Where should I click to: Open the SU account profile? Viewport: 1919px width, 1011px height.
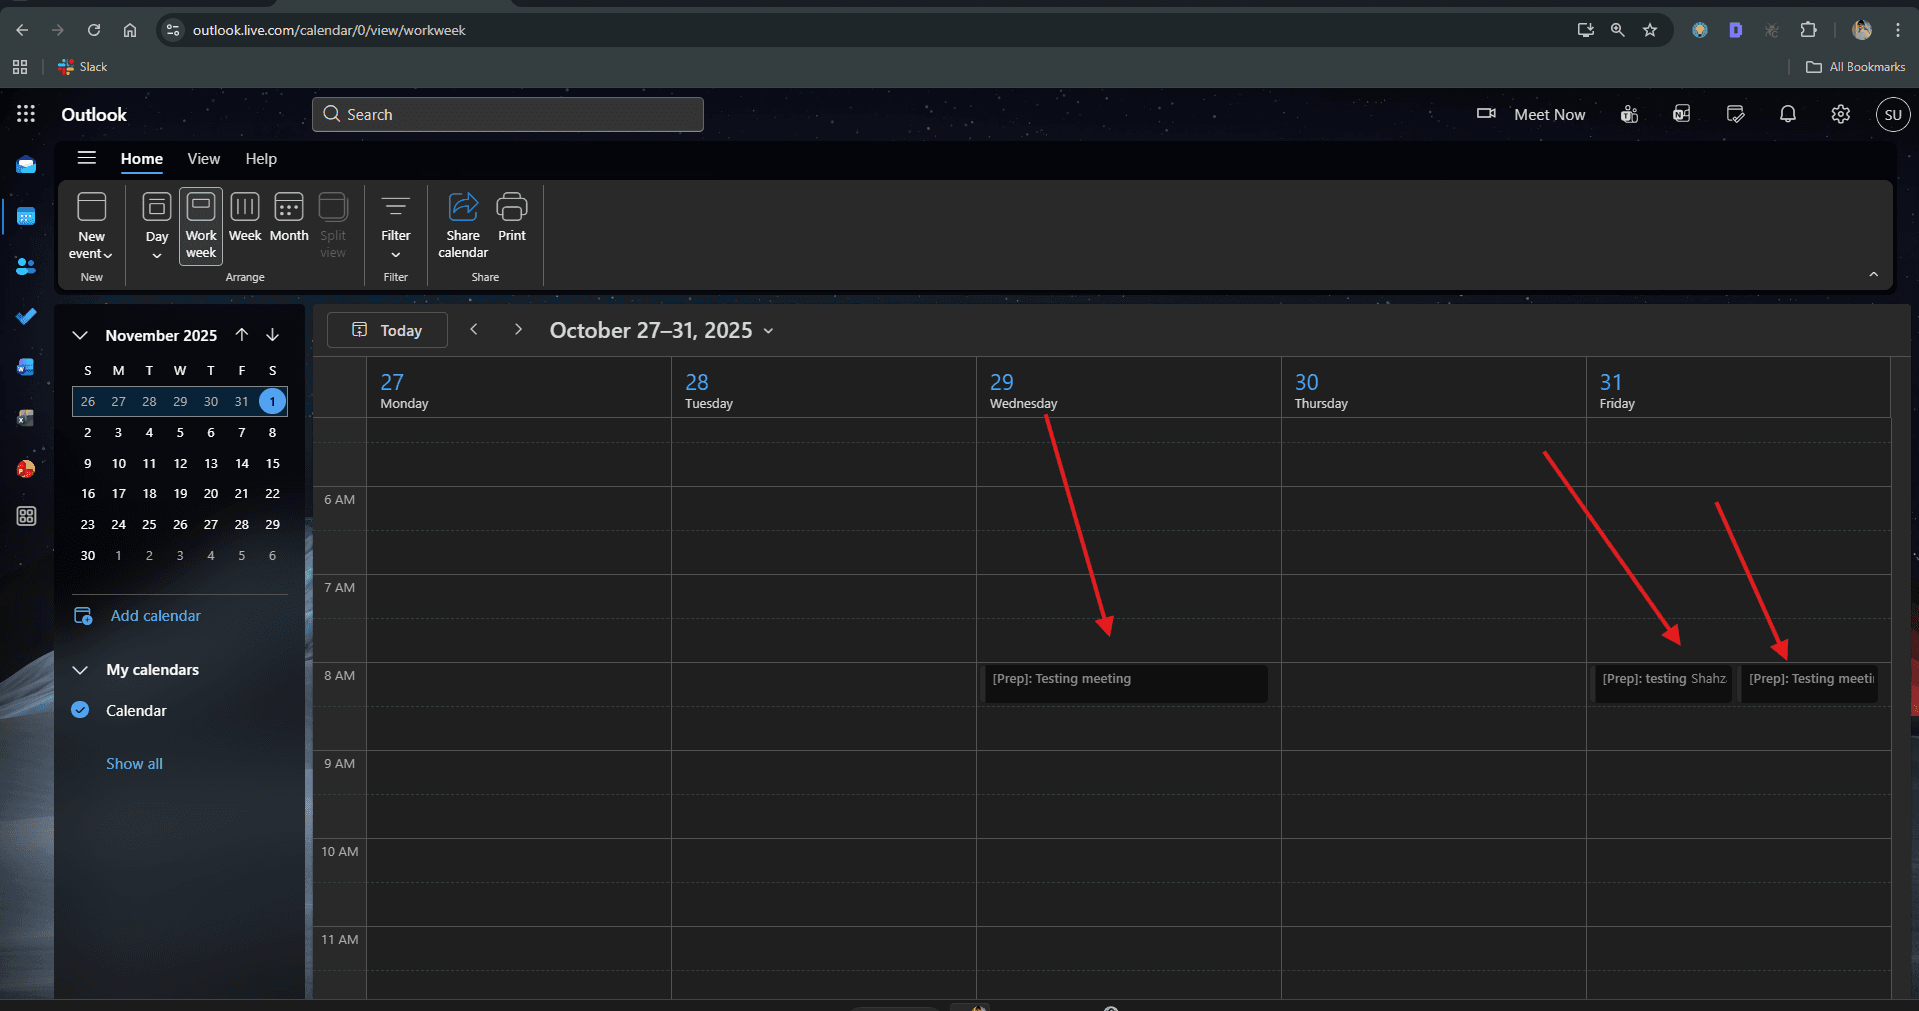pos(1893,114)
